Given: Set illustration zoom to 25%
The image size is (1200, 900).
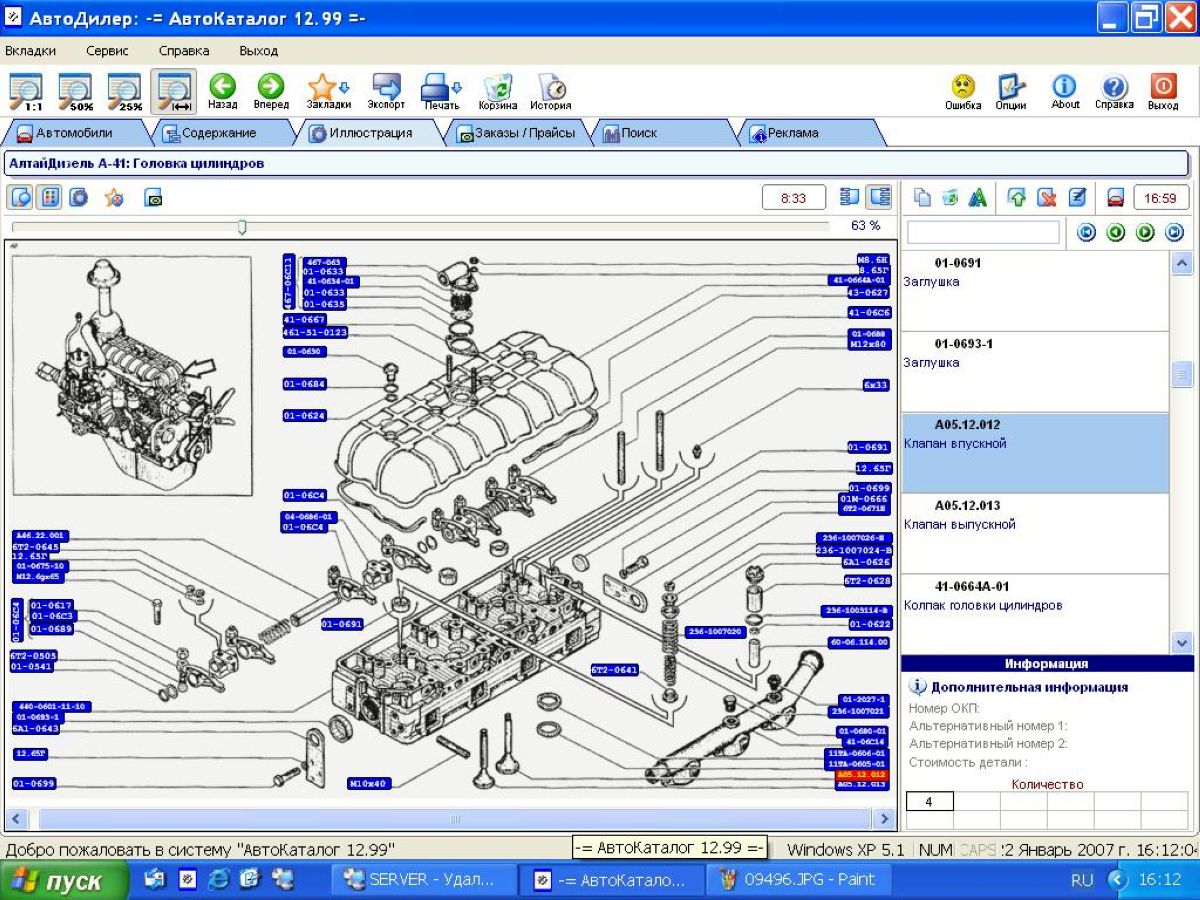Looking at the screenshot, I should click(x=125, y=91).
